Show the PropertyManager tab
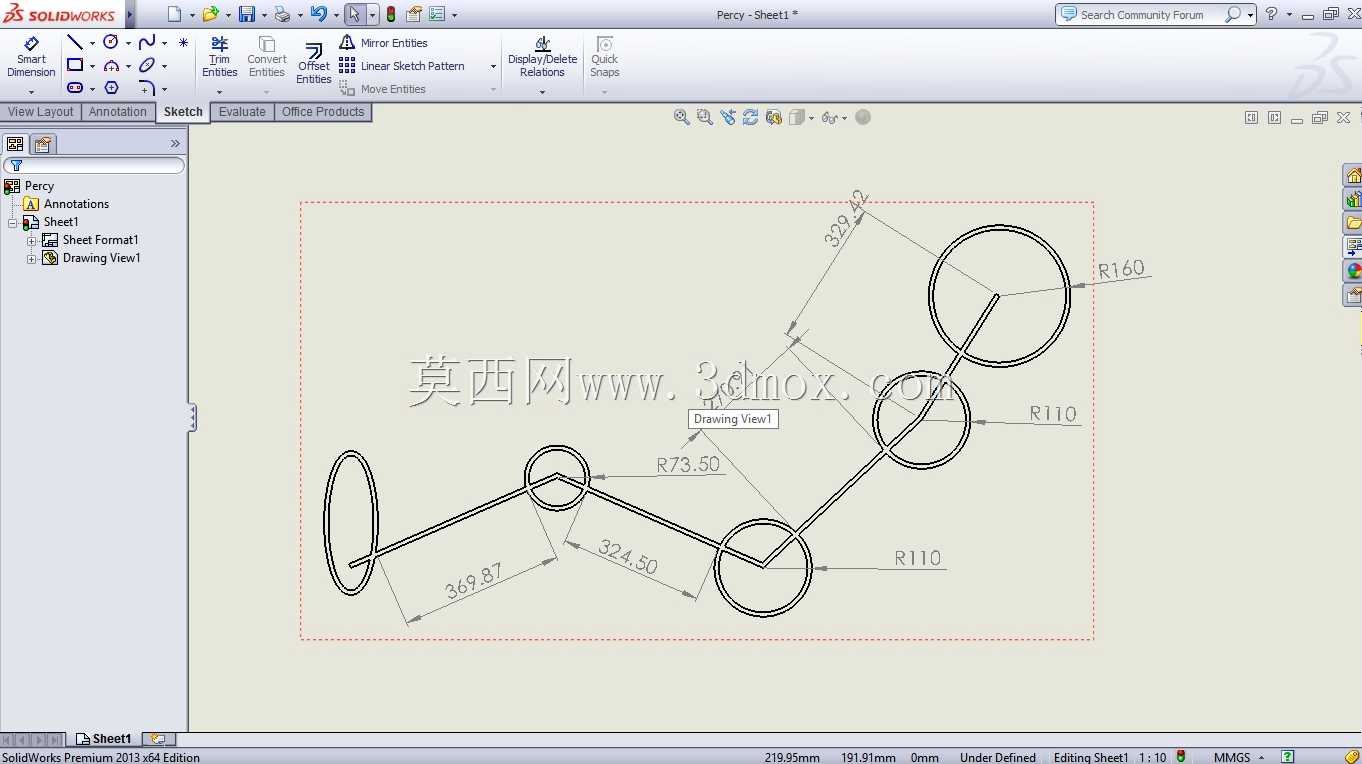The image size is (1362, 764). 43,144
